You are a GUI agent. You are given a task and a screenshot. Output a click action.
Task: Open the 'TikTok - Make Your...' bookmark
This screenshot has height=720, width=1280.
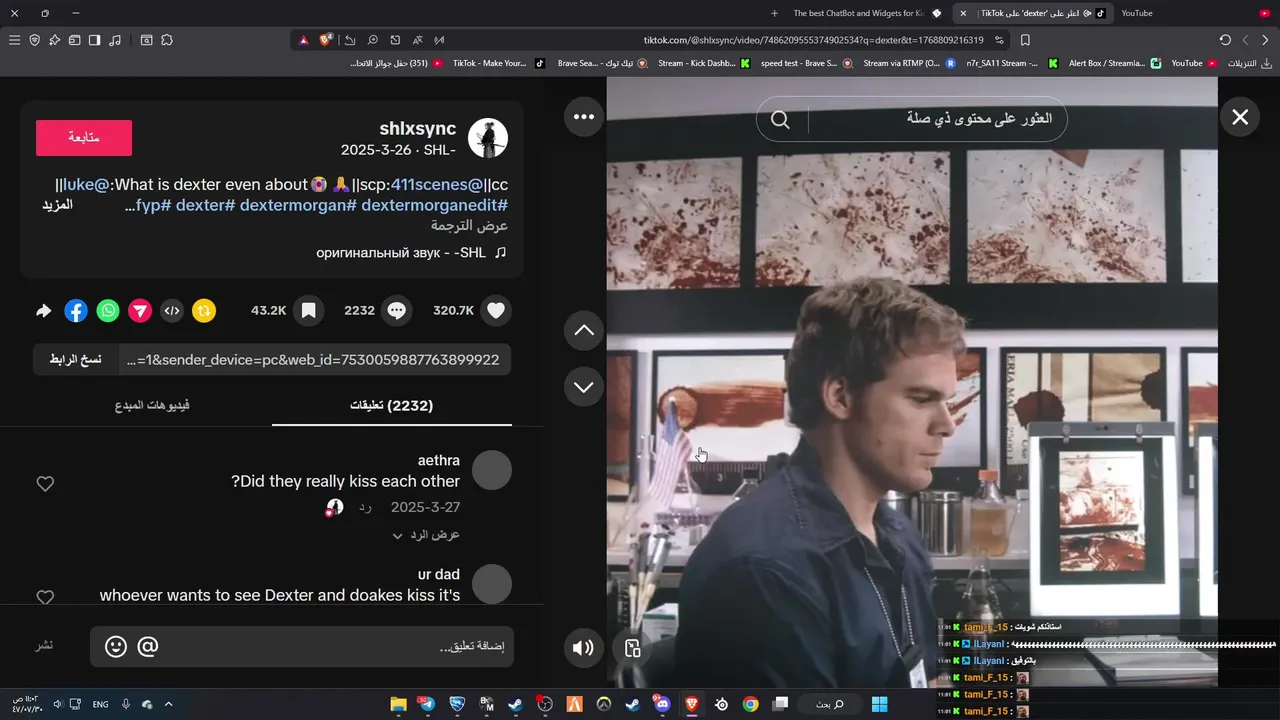pos(498,63)
